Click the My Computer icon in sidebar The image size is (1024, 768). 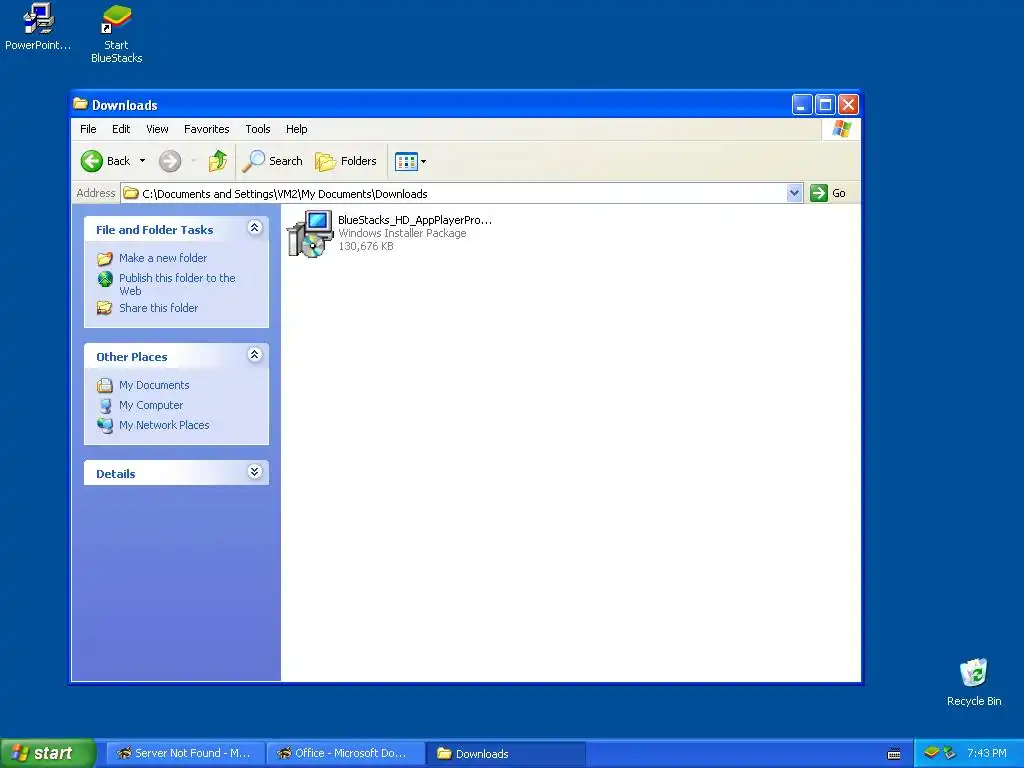tap(104, 406)
